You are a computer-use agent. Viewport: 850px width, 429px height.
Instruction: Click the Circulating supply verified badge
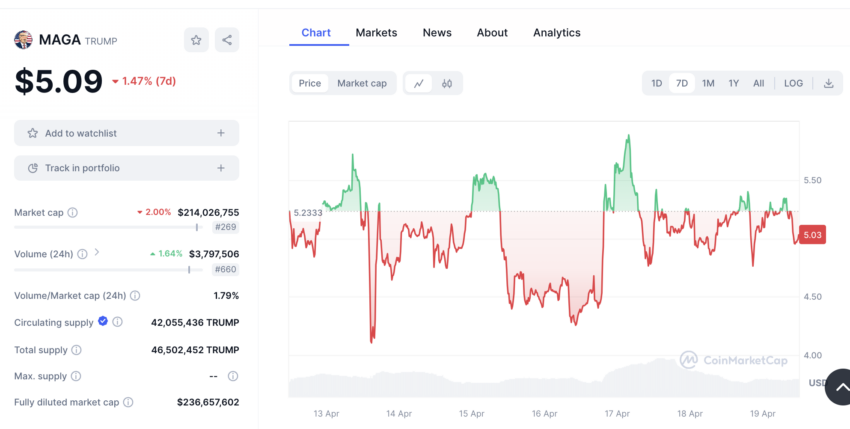(x=102, y=321)
